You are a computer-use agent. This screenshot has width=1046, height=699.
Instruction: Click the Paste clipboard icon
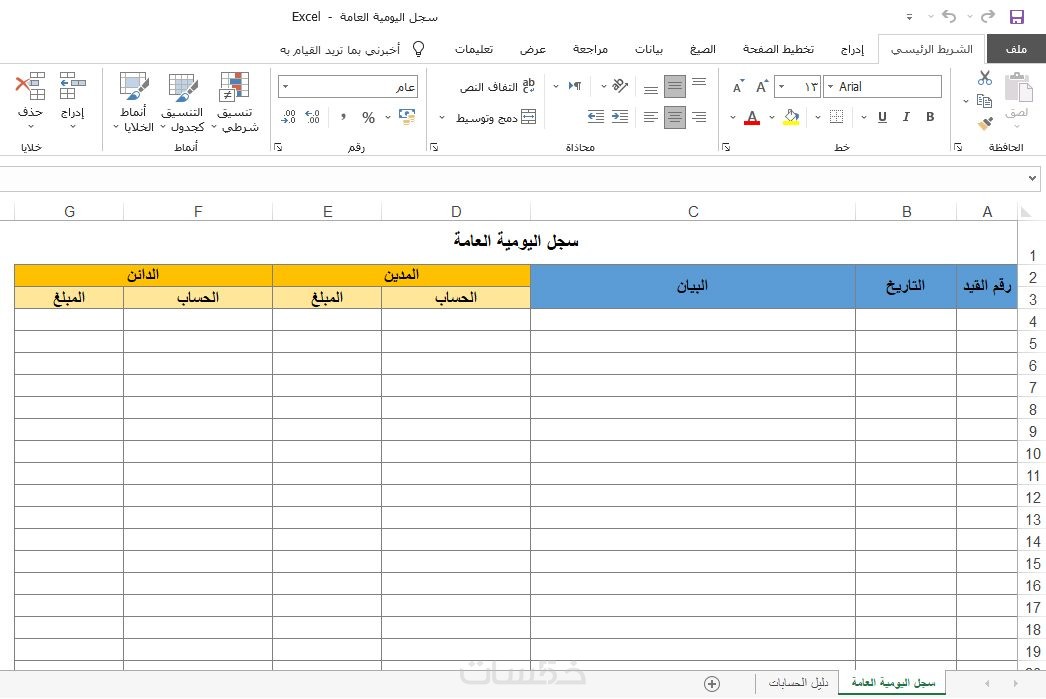1017,87
